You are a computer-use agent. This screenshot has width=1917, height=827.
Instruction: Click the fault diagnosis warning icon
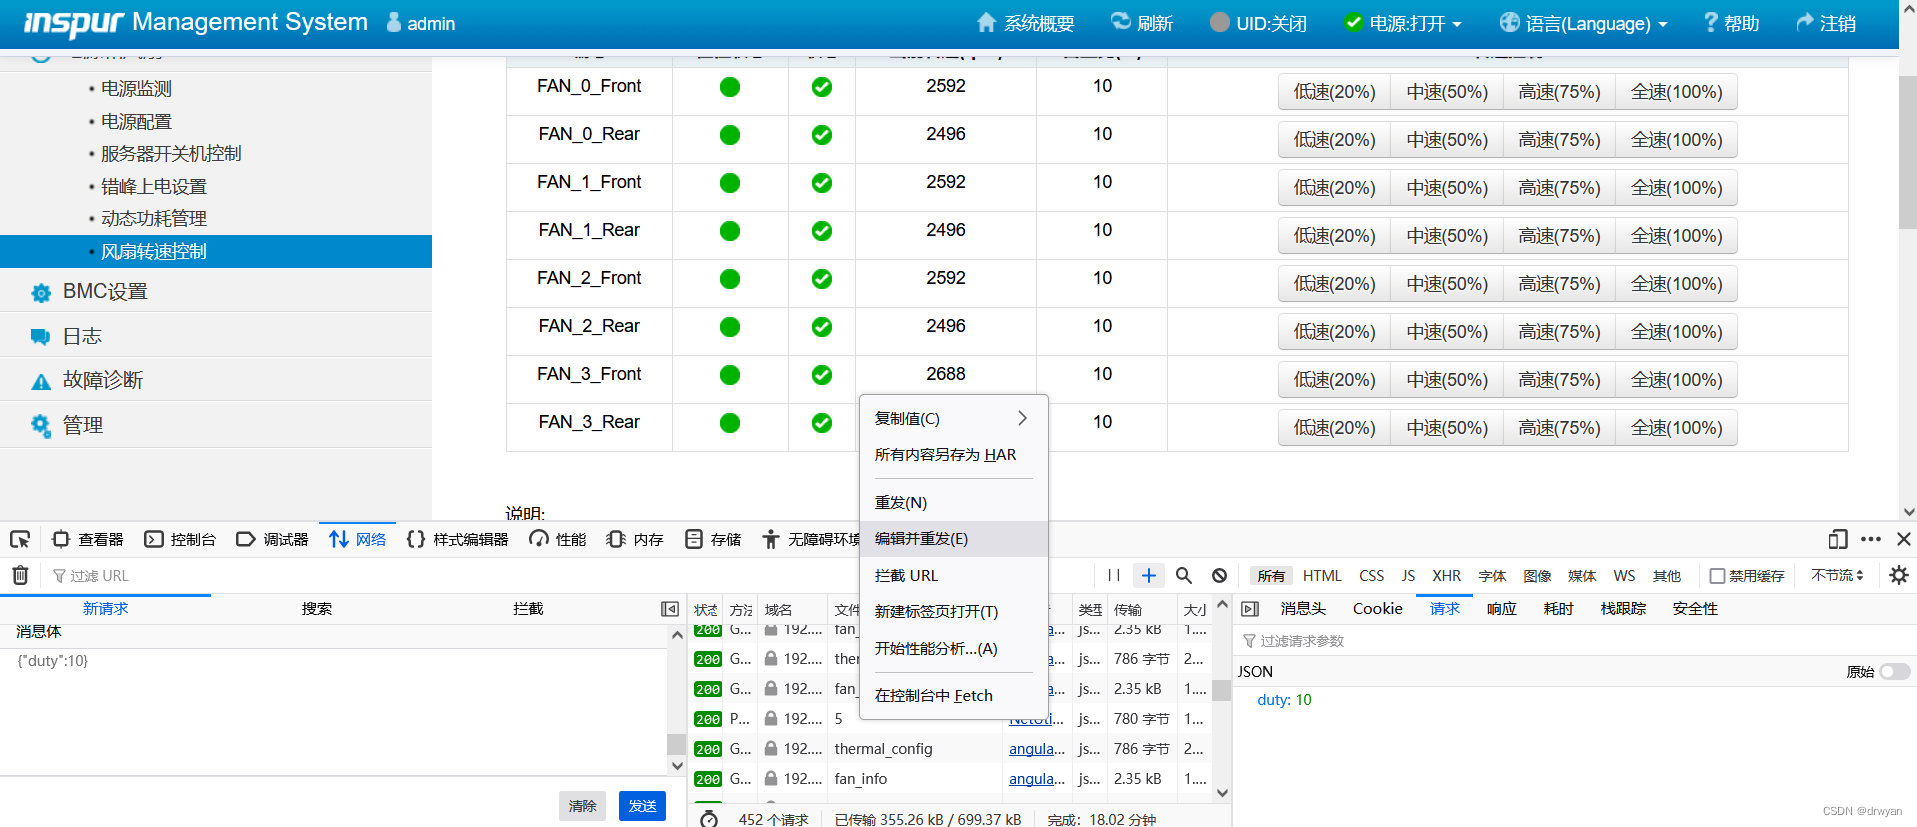(x=41, y=381)
